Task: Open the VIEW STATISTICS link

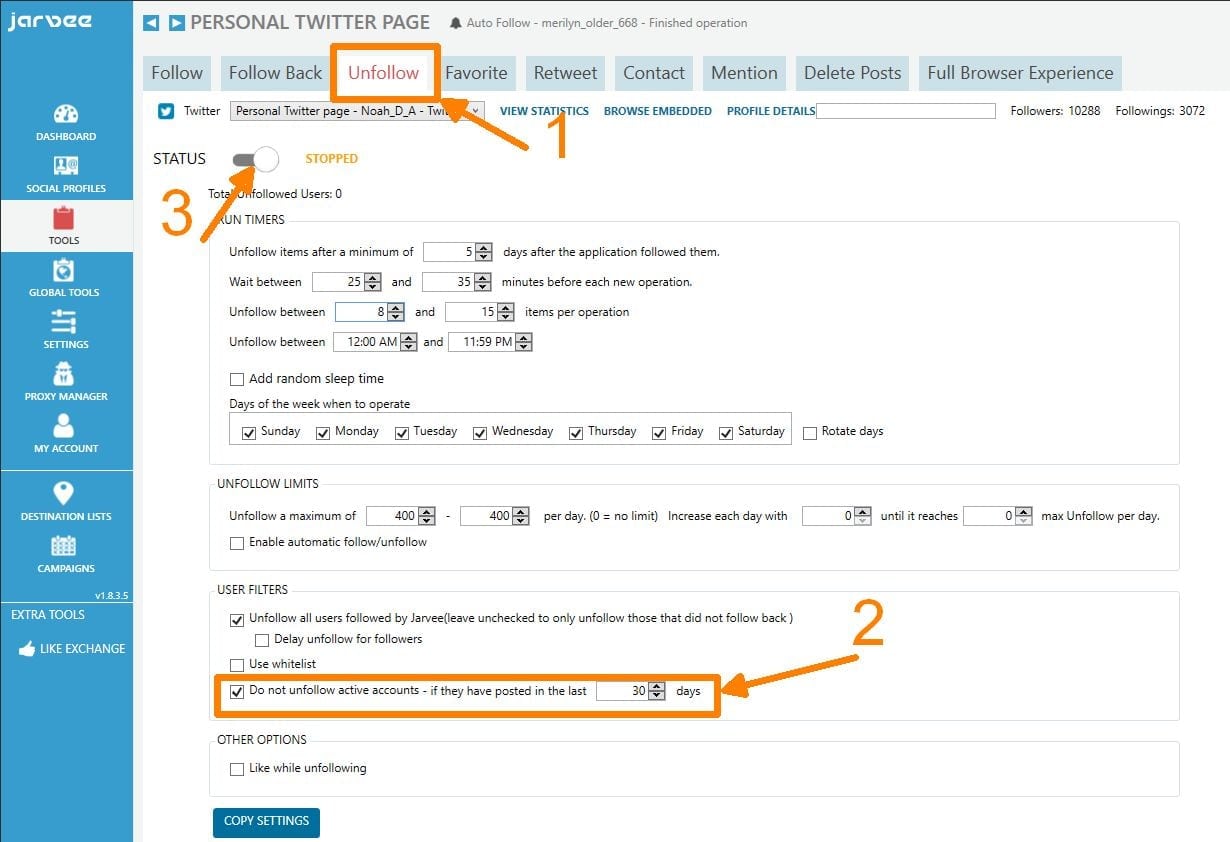Action: pos(544,111)
